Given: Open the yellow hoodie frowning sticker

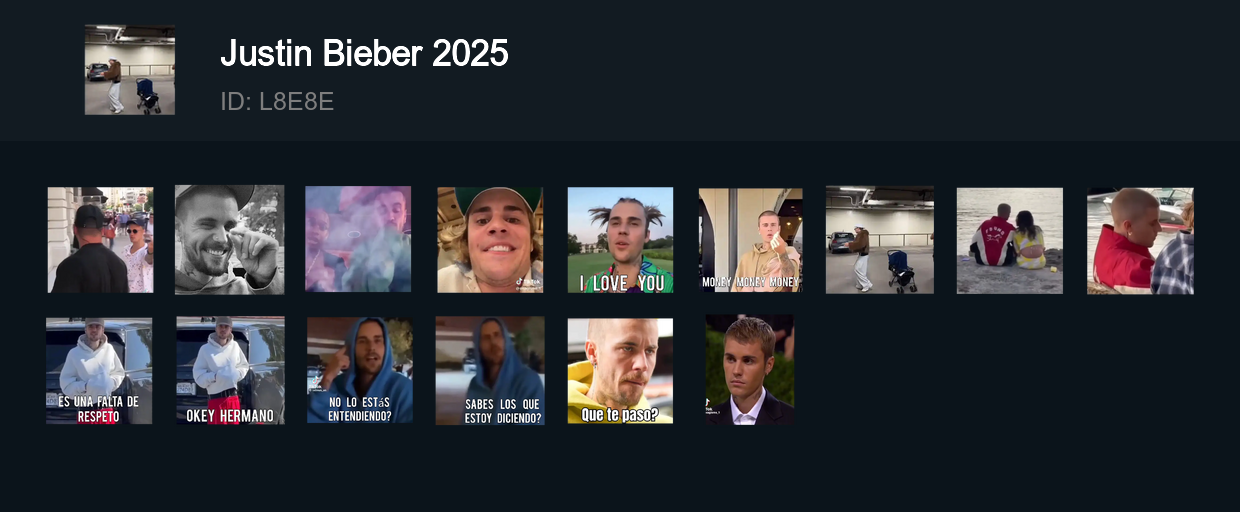Looking at the screenshot, I should pyautogui.click(x=621, y=371).
